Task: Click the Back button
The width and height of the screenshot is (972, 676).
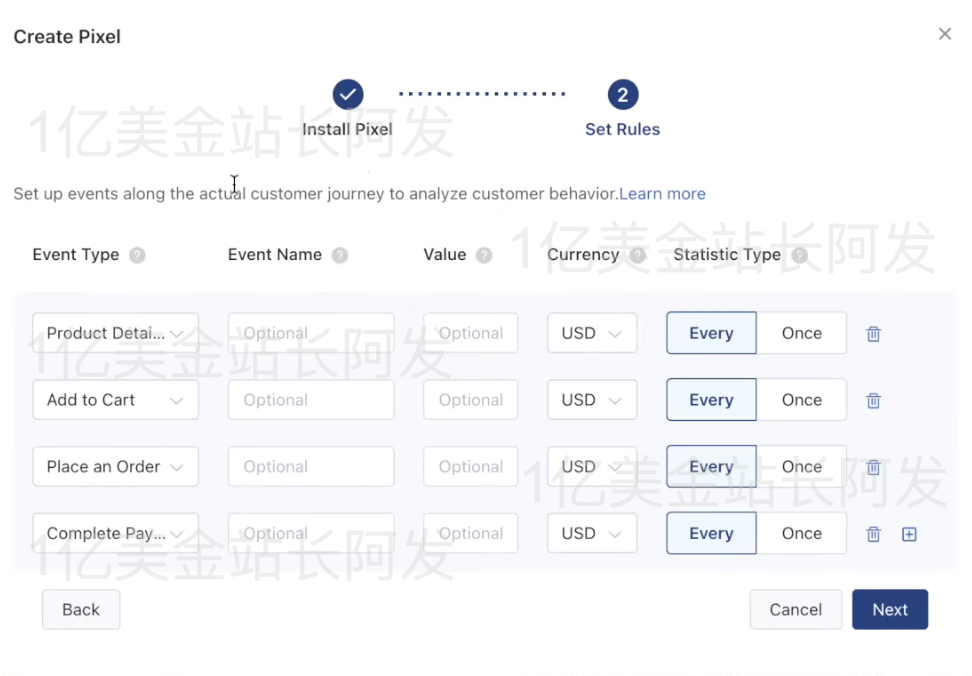Action: (x=81, y=609)
